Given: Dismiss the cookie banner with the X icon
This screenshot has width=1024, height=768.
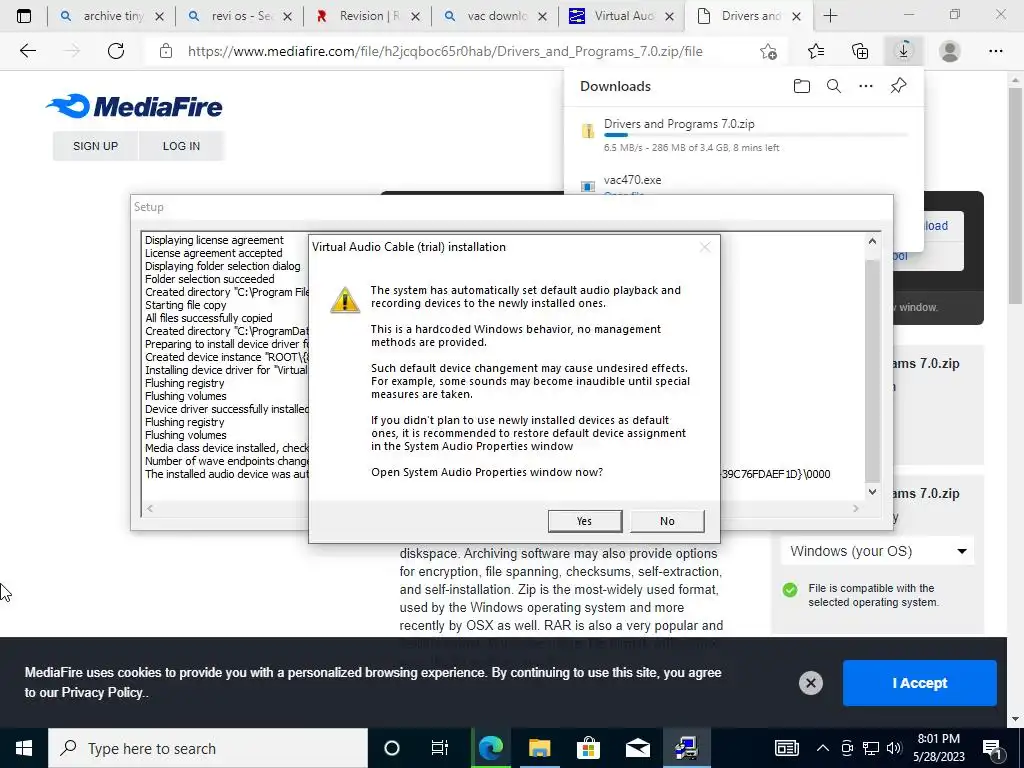Looking at the screenshot, I should pos(810,683).
